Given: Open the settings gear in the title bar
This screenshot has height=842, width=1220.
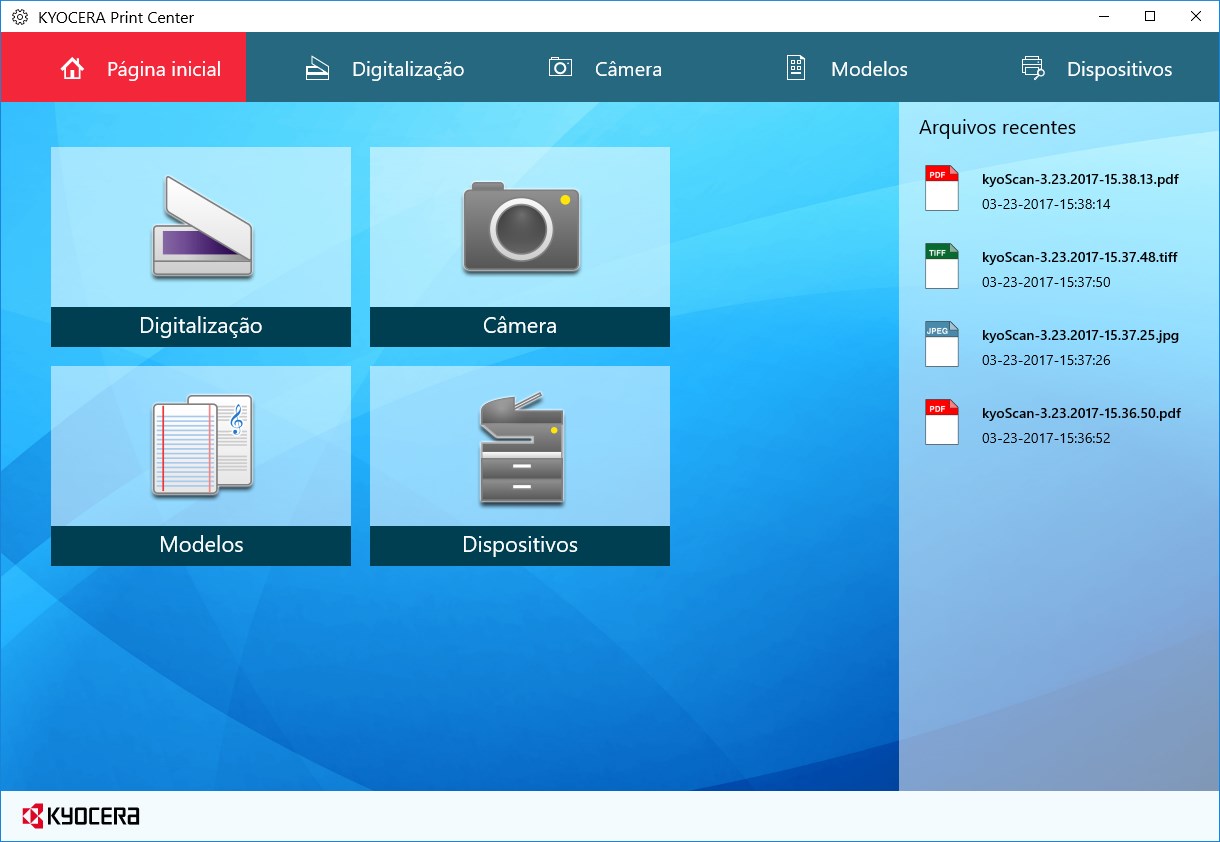Looking at the screenshot, I should (x=17, y=17).
